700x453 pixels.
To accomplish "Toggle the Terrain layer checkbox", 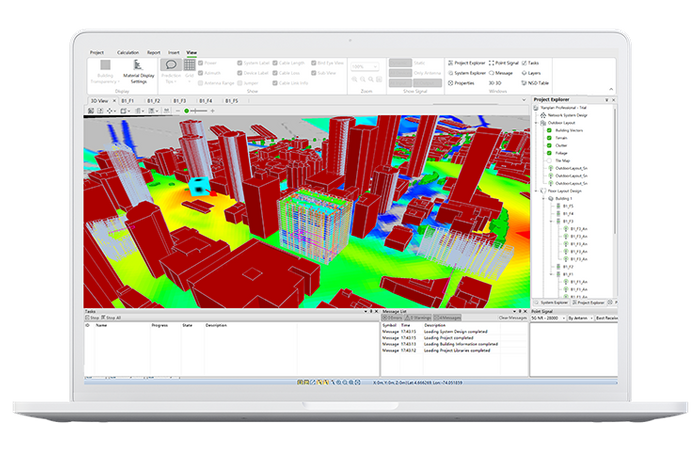I will pos(550,138).
